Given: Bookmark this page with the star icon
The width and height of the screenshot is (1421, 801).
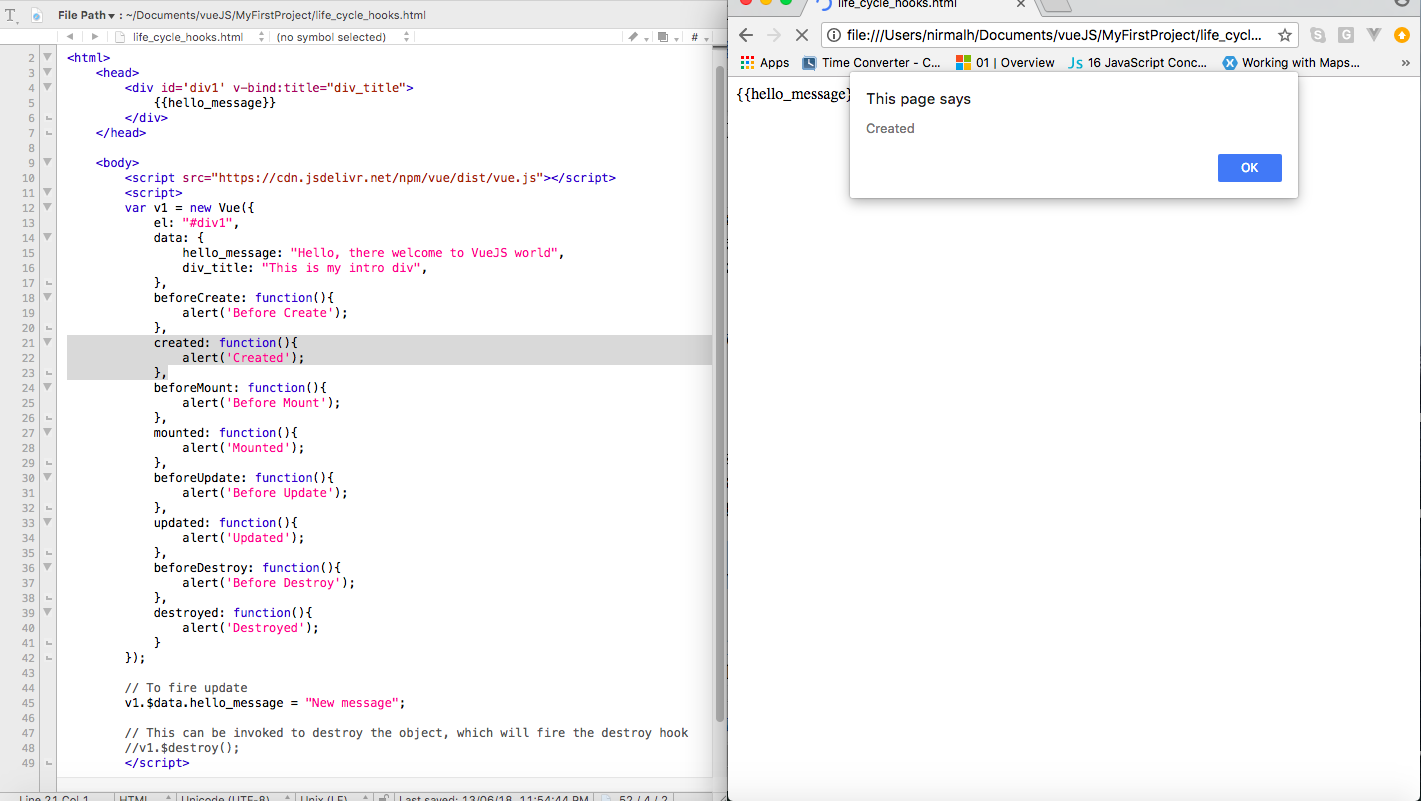Looking at the screenshot, I should click(1284, 35).
